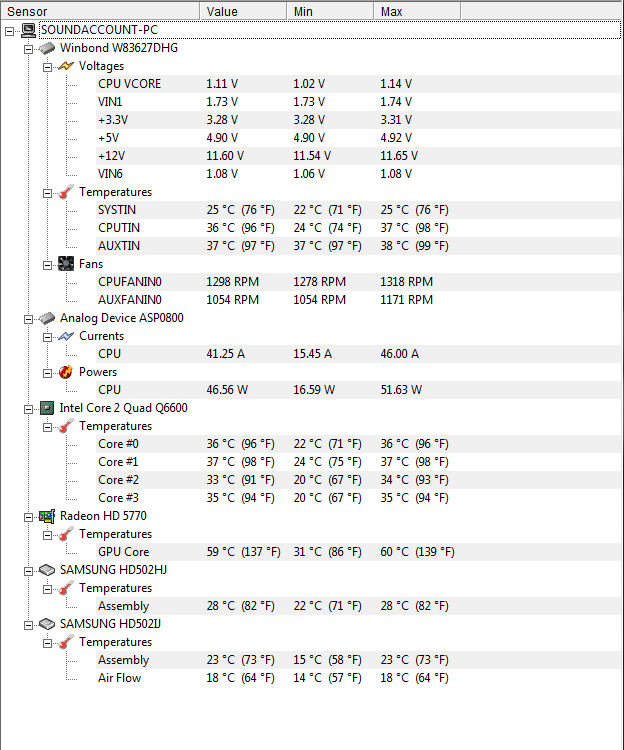
Task: Select the +12V voltage row
Action: pyautogui.click(x=360, y=156)
